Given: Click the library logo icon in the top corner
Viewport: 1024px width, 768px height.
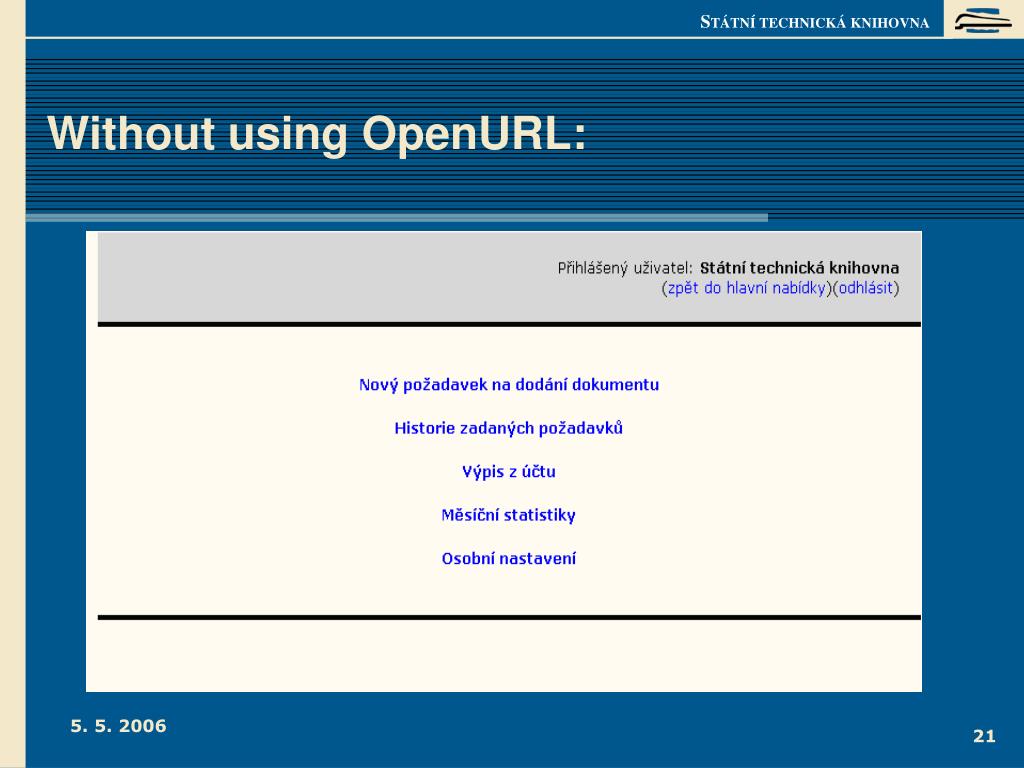Looking at the screenshot, I should pyautogui.click(x=983, y=20).
